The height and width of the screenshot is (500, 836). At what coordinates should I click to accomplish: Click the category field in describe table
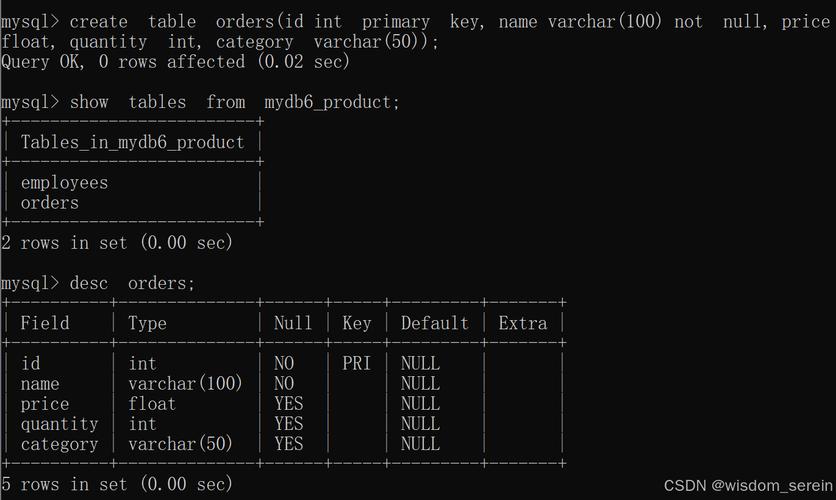coord(59,444)
